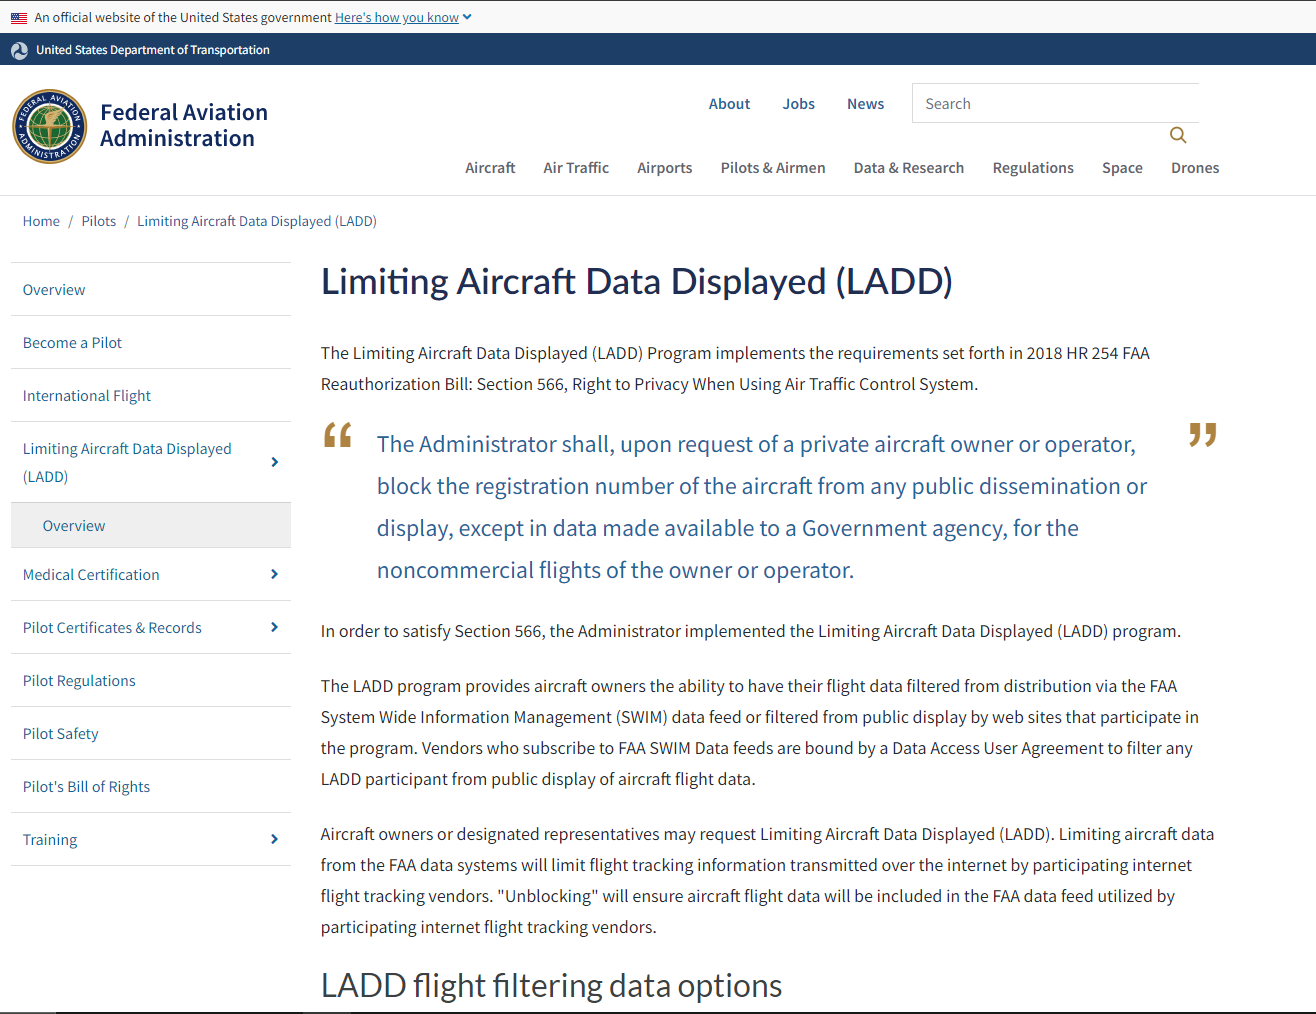The image size is (1316, 1014).
Task: Expand "Here's how you know" dropdown
Action: point(403,17)
